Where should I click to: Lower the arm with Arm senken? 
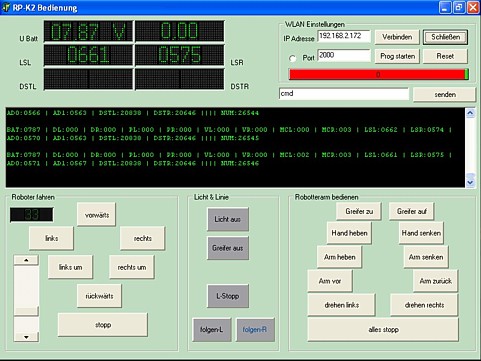pos(426,257)
